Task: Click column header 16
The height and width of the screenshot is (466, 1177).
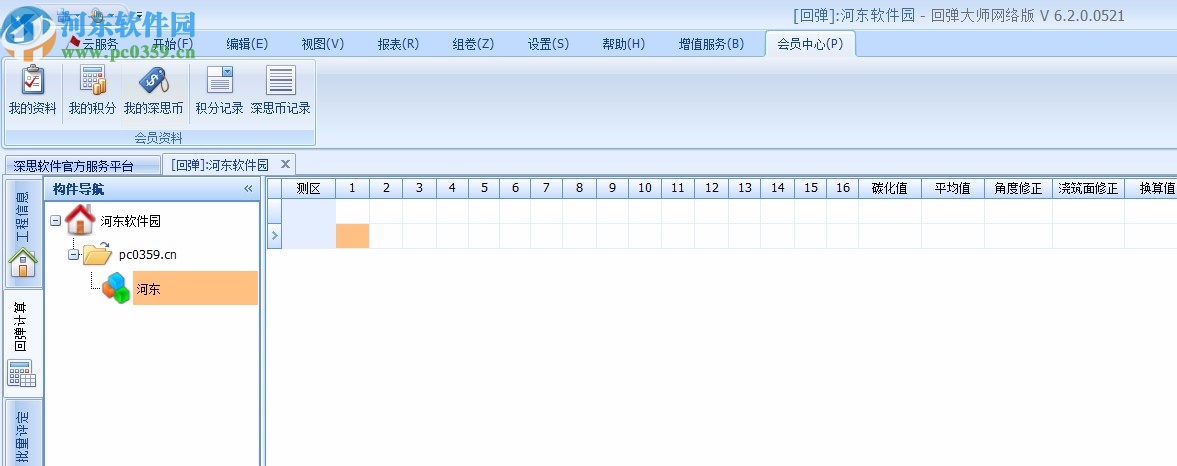Action: 842,188
